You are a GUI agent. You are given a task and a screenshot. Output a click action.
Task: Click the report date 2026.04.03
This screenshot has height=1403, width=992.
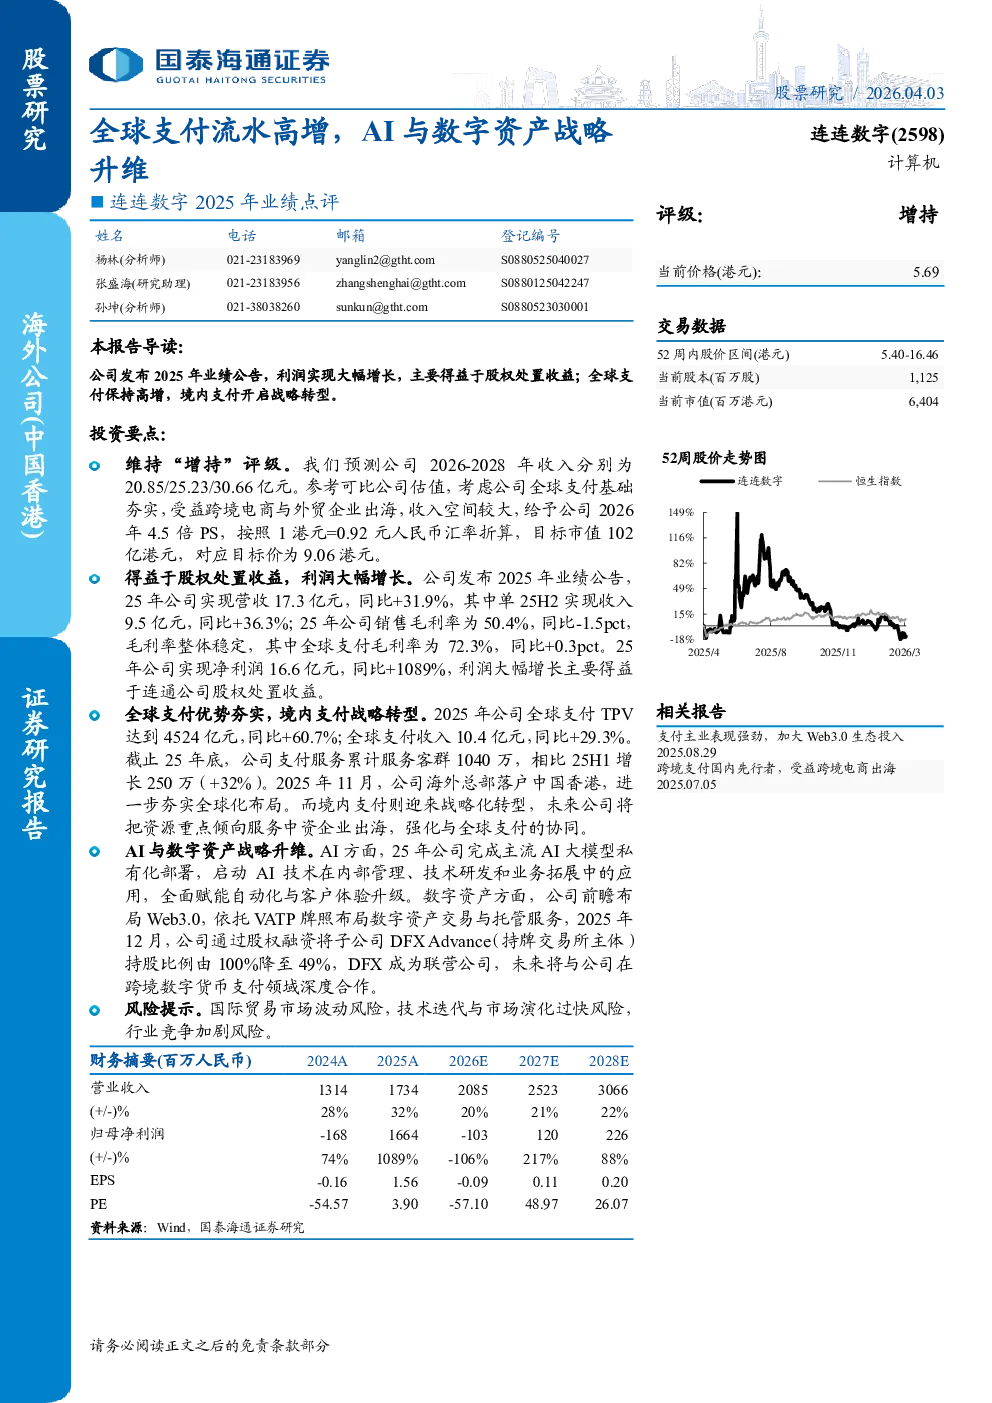click(x=904, y=93)
